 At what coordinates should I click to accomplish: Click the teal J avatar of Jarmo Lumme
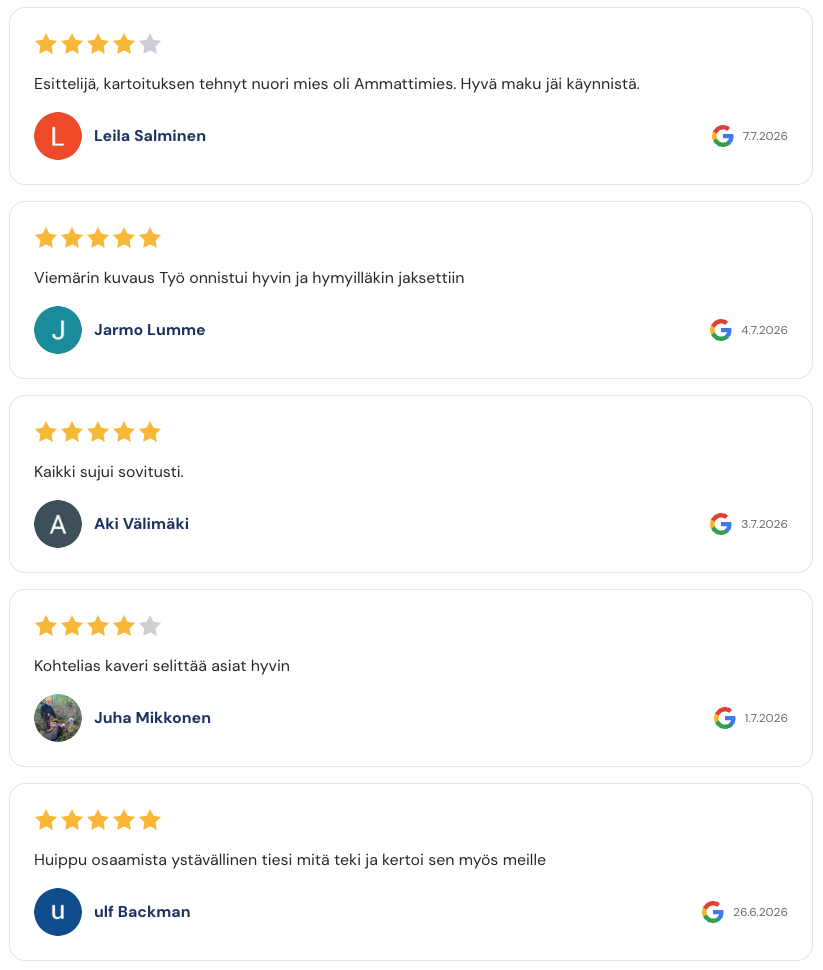pos(58,330)
